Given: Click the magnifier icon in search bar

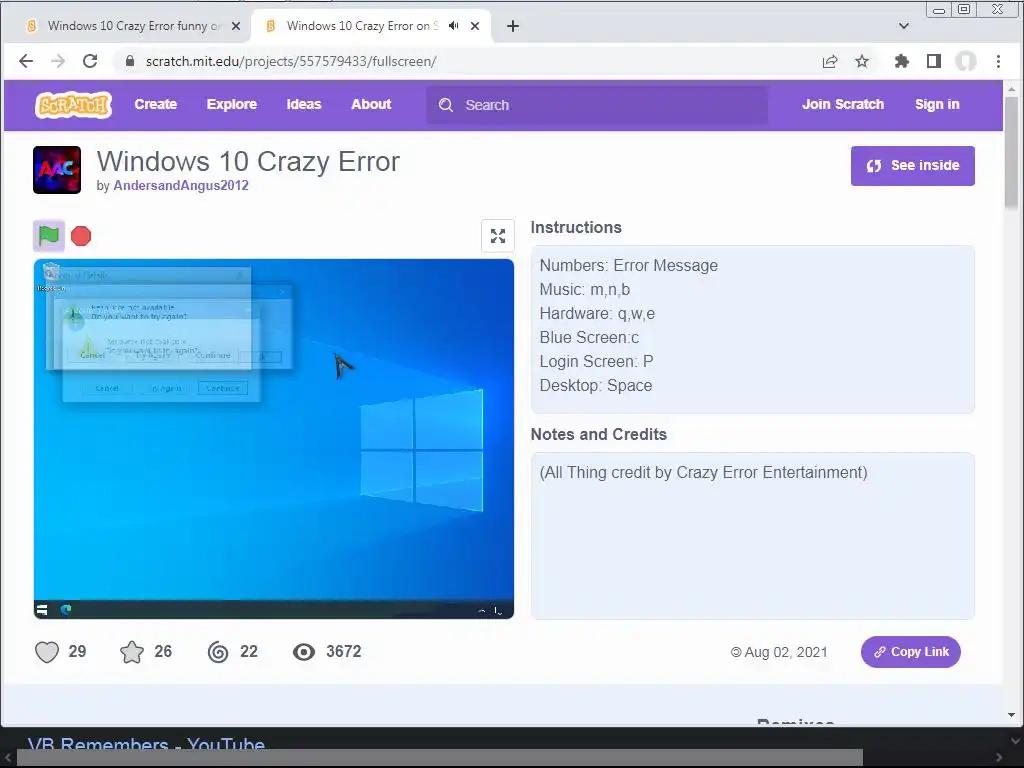Looking at the screenshot, I should [446, 105].
